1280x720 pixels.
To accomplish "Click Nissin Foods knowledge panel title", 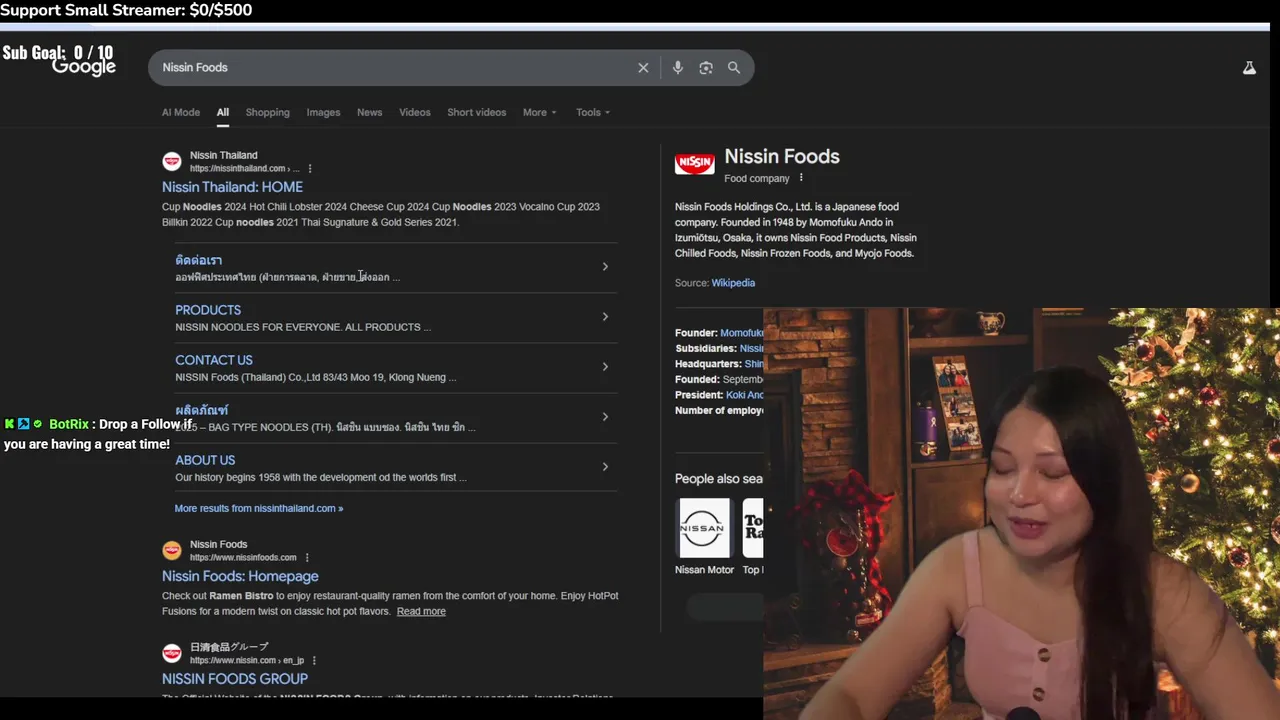I will click(782, 156).
